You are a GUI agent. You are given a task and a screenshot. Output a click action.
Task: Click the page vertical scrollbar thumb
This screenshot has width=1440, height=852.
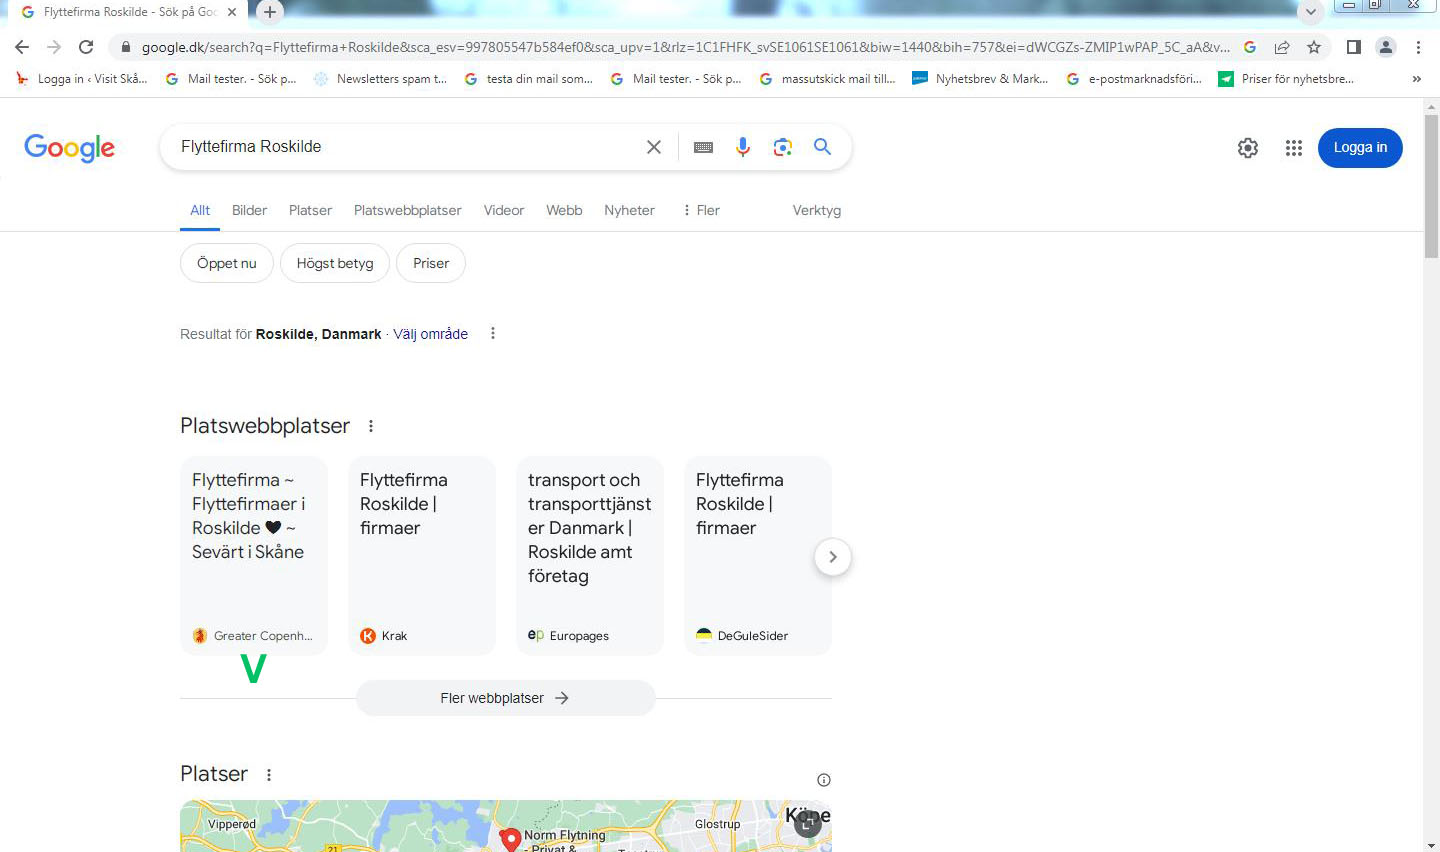1432,187
